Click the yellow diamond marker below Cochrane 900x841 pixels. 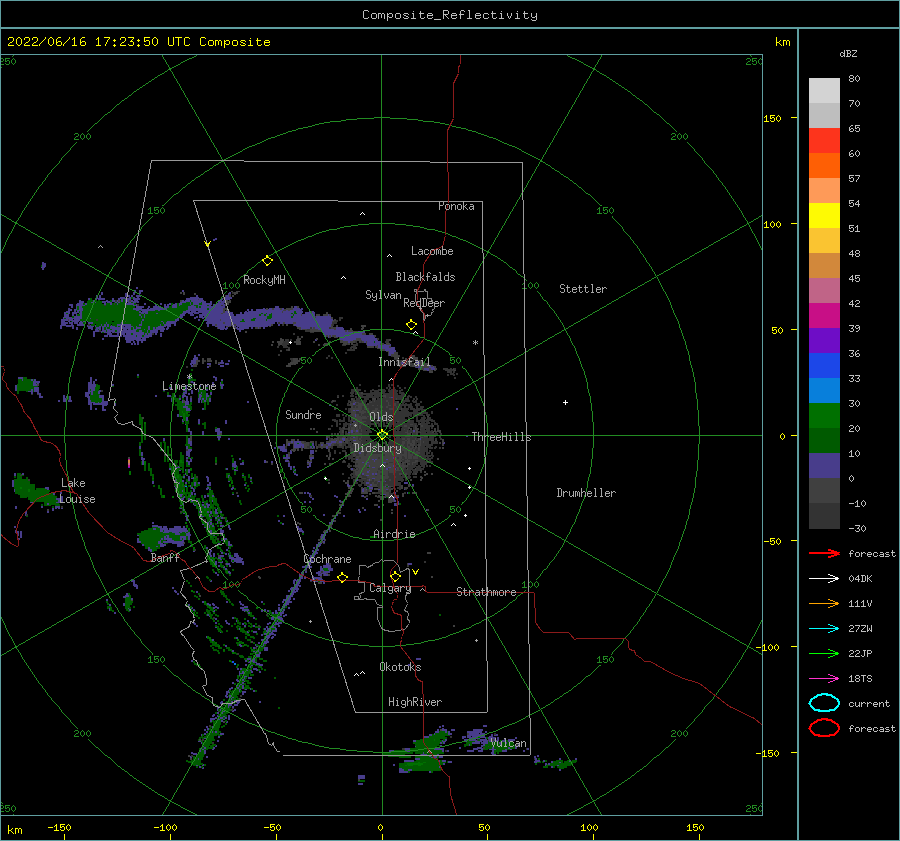tap(342, 577)
